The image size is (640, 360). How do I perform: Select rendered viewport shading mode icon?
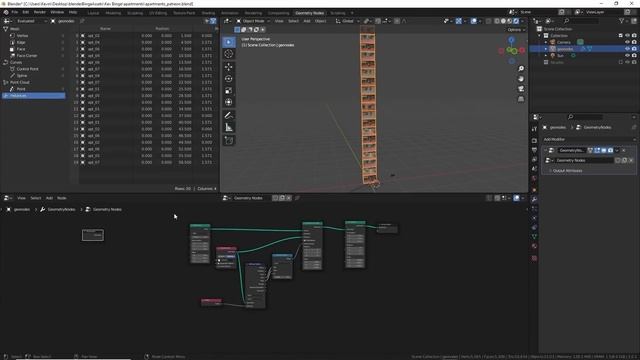516,21
